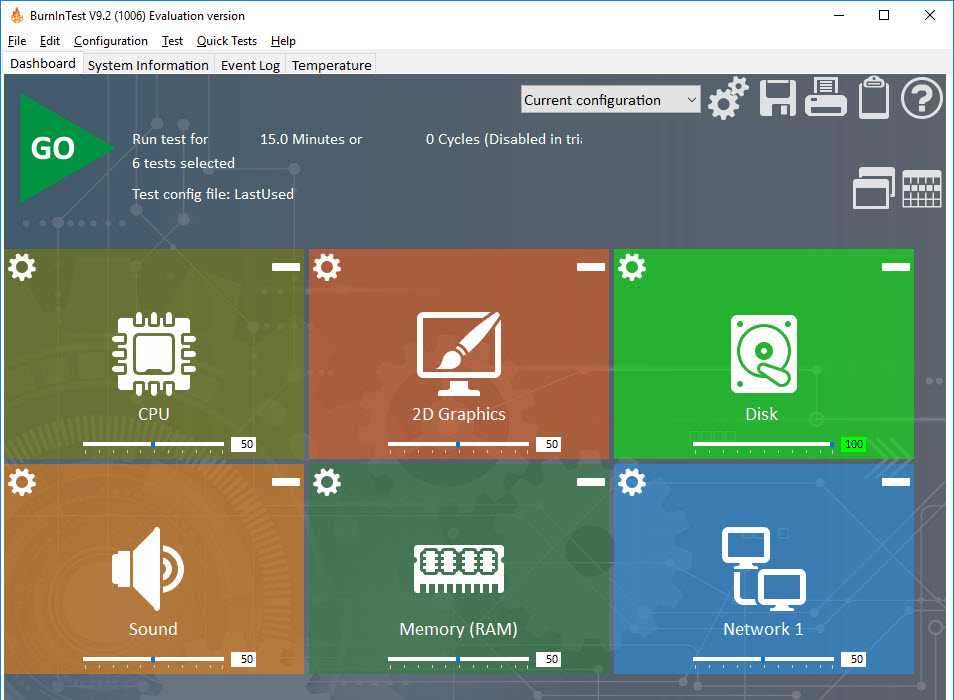Open test preferences via double-gear icon
Image resolution: width=954 pixels, height=700 pixels.
[728, 98]
